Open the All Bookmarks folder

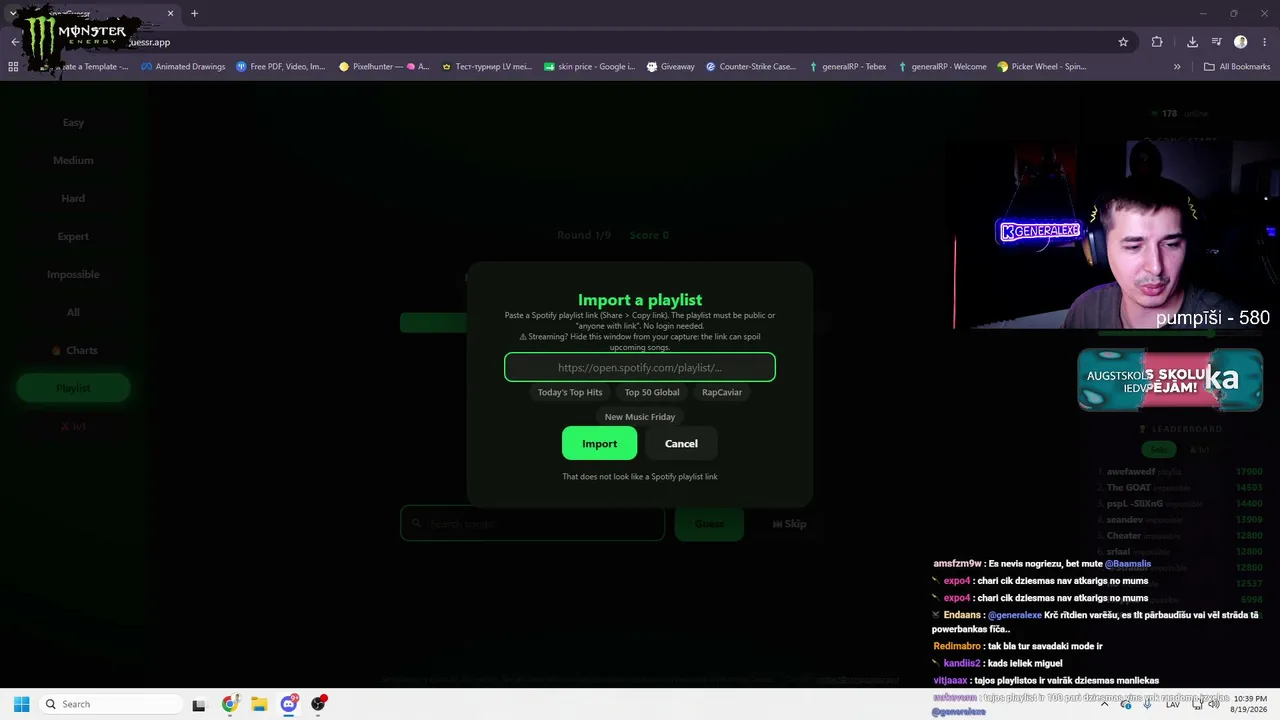point(1237,67)
